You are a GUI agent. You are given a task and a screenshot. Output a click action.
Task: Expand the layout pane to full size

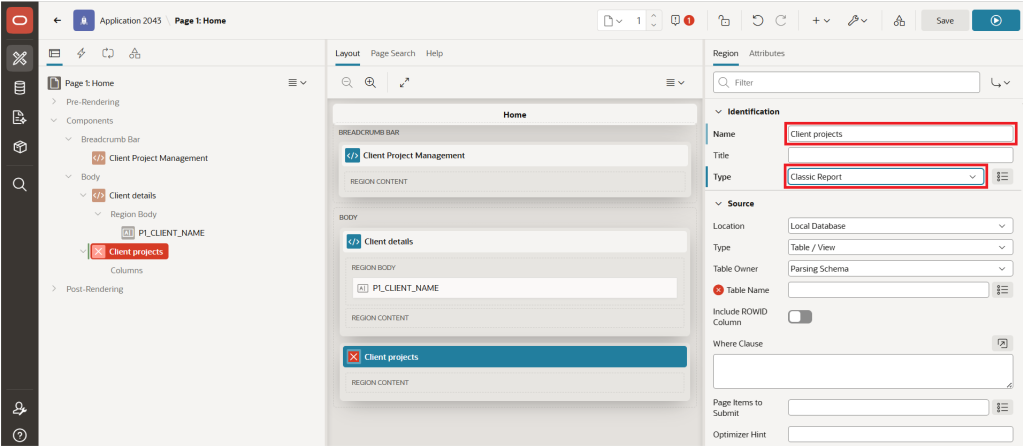404,82
